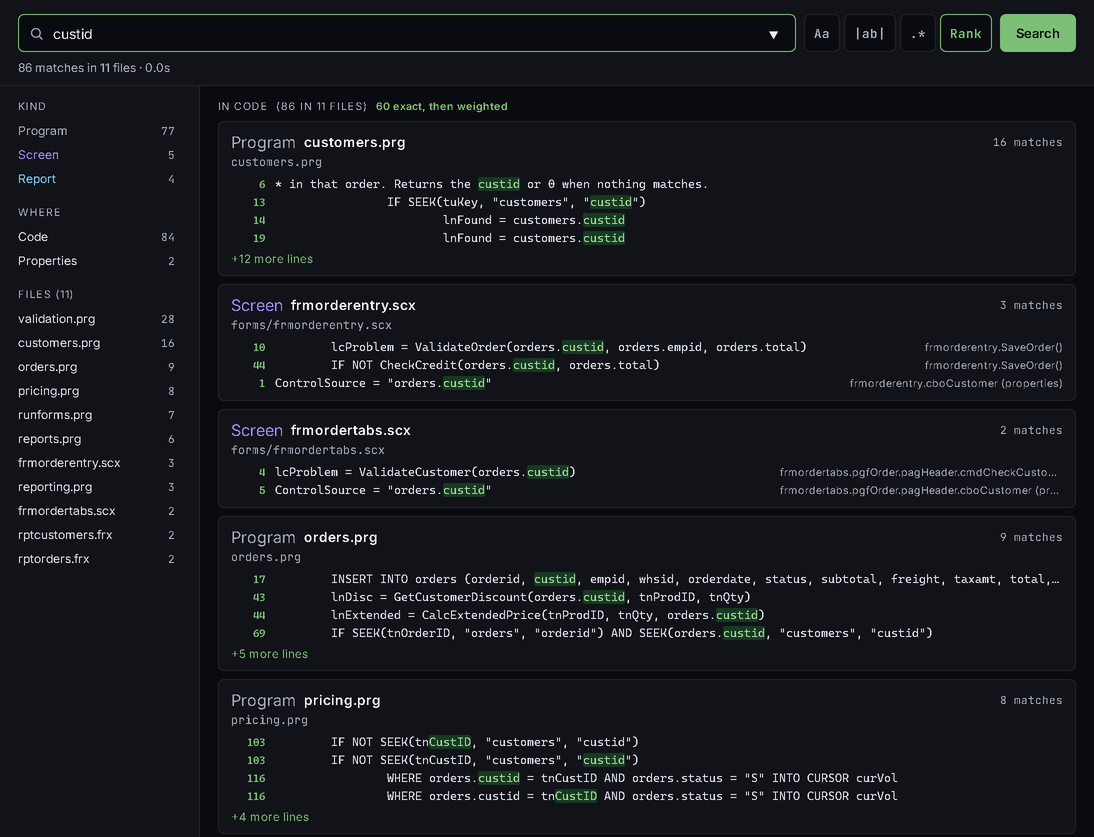Open orders.prg line 69 IF SEEK match
The image size is (1094, 837).
[647, 633]
